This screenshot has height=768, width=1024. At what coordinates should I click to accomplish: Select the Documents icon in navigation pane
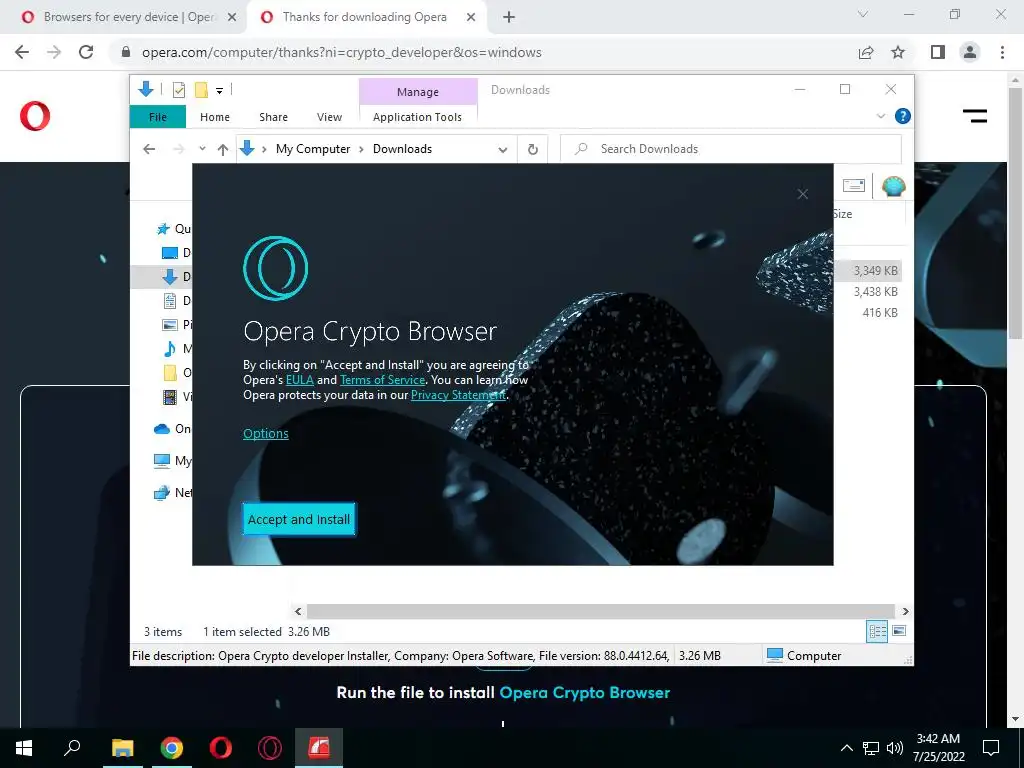pyautogui.click(x=170, y=301)
